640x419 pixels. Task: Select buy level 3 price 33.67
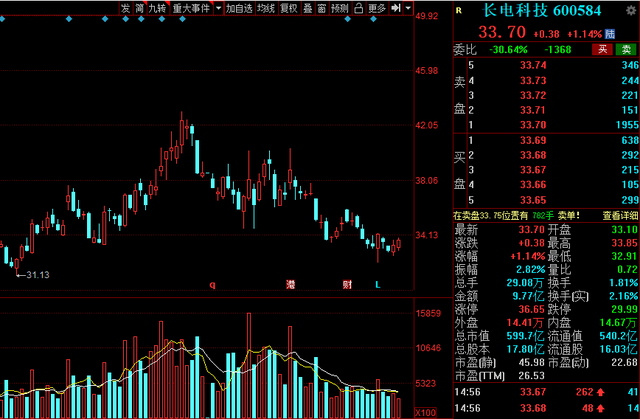pyautogui.click(x=533, y=170)
